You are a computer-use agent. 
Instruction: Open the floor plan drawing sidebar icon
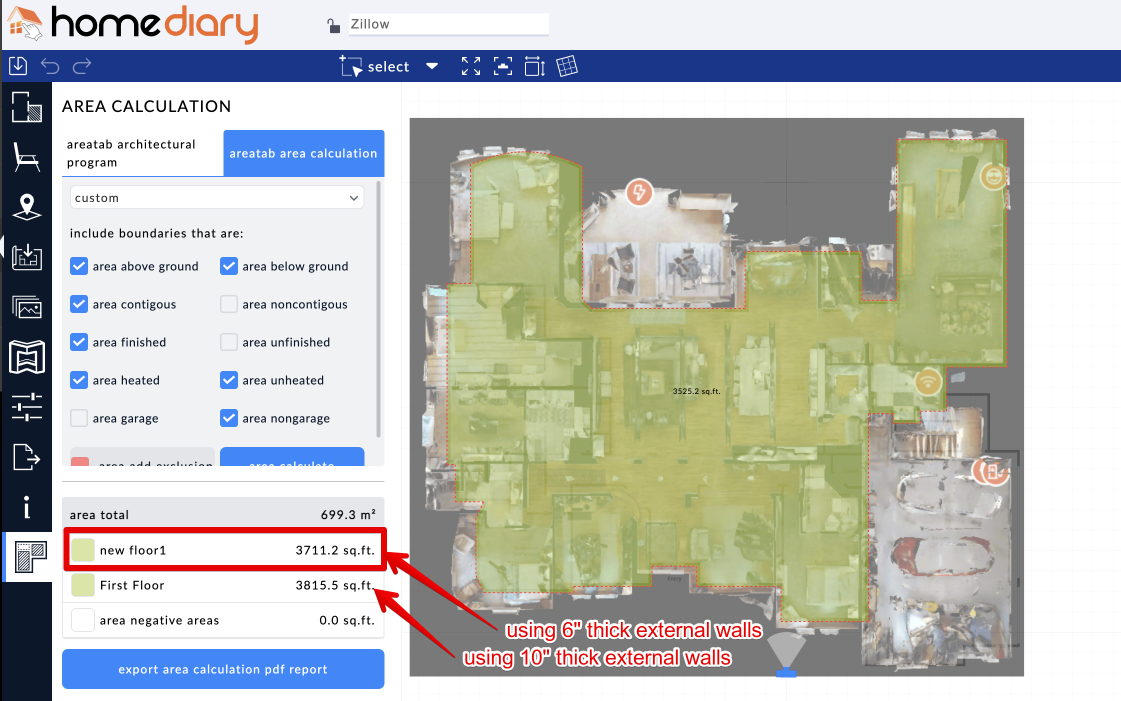26,107
